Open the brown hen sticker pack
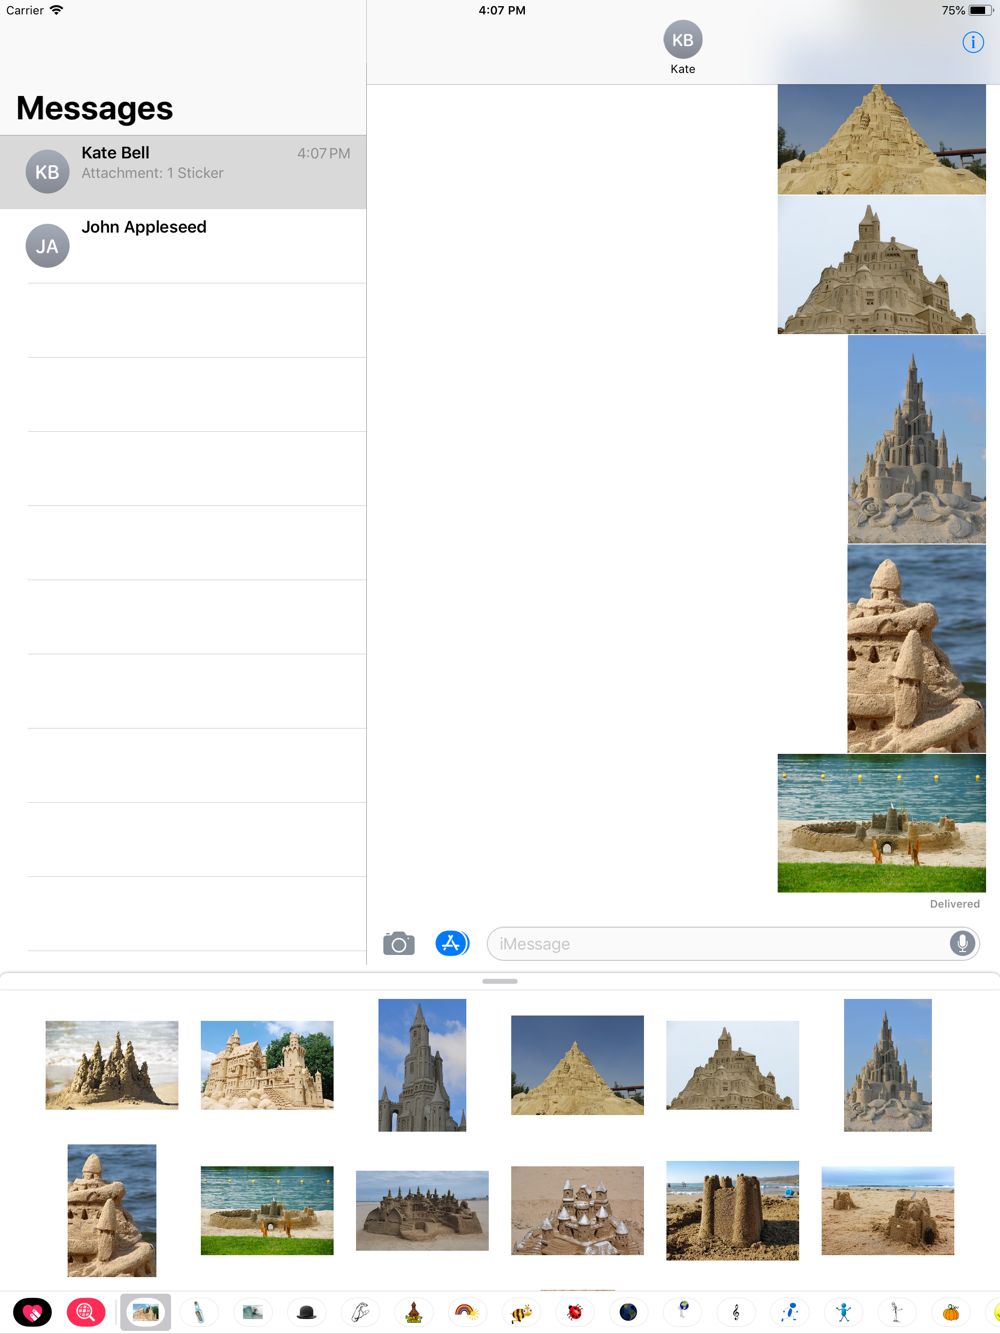Viewport: 1000px width, 1334px height. [414, 1312]
